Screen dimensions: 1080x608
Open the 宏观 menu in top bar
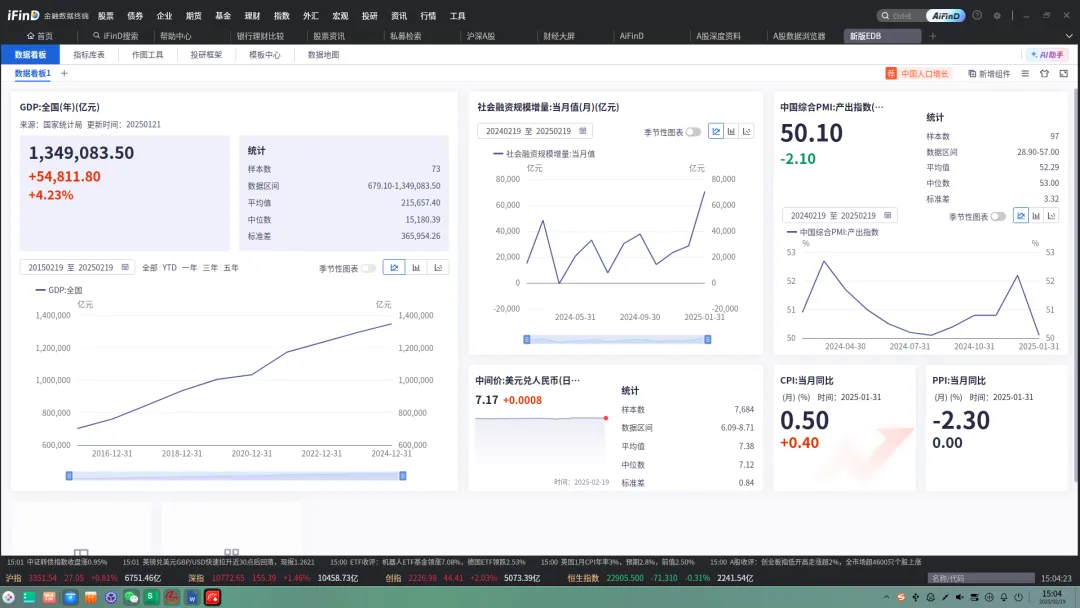pos(340,16)
